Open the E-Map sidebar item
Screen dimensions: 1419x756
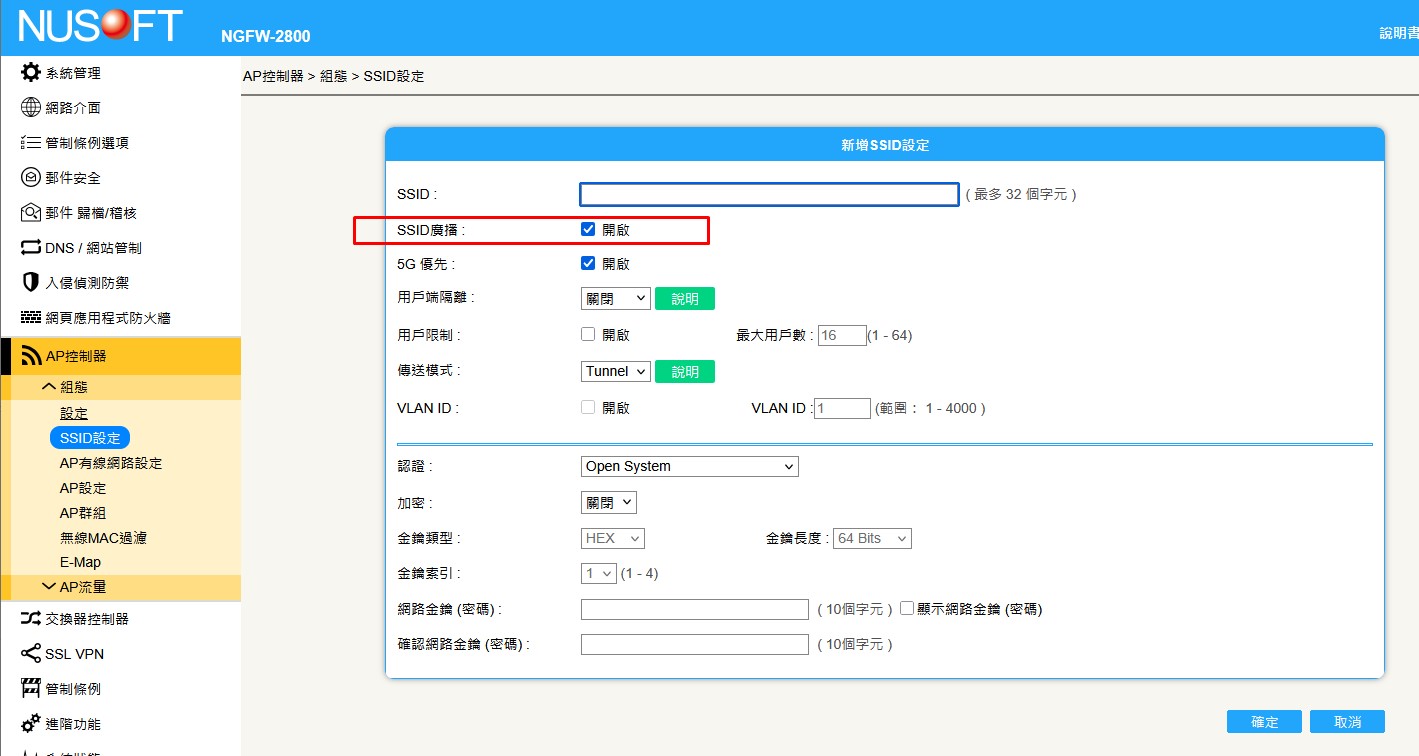point(80,562)
